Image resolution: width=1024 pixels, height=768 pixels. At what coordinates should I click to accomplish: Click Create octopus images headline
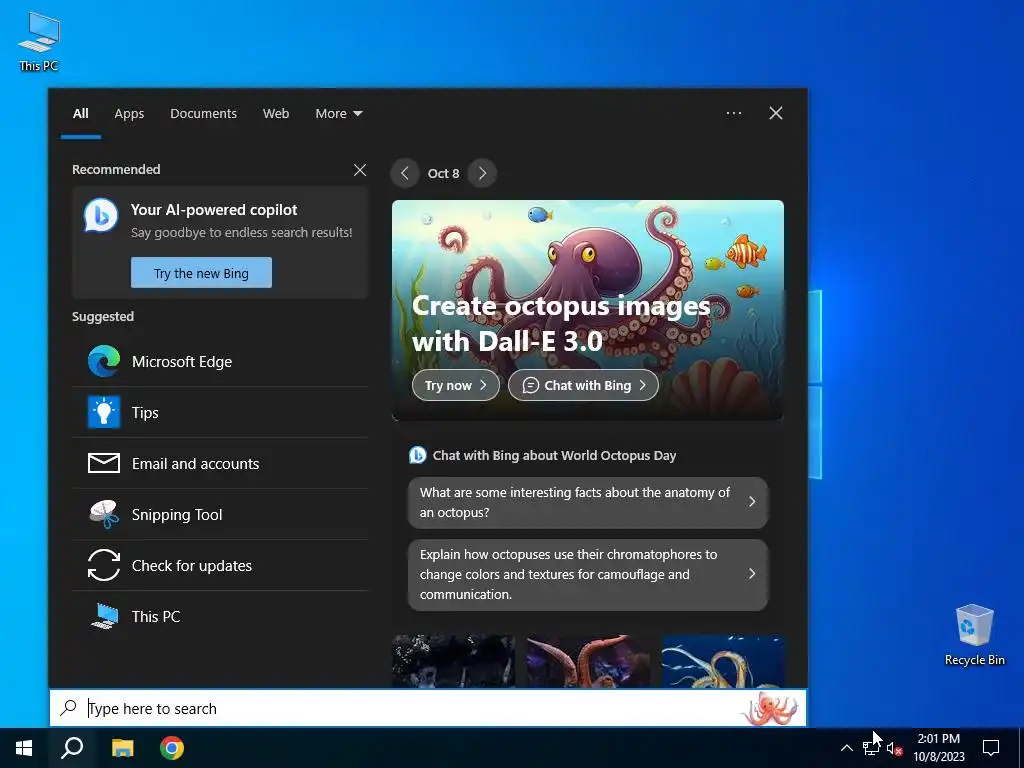point(561,323)
